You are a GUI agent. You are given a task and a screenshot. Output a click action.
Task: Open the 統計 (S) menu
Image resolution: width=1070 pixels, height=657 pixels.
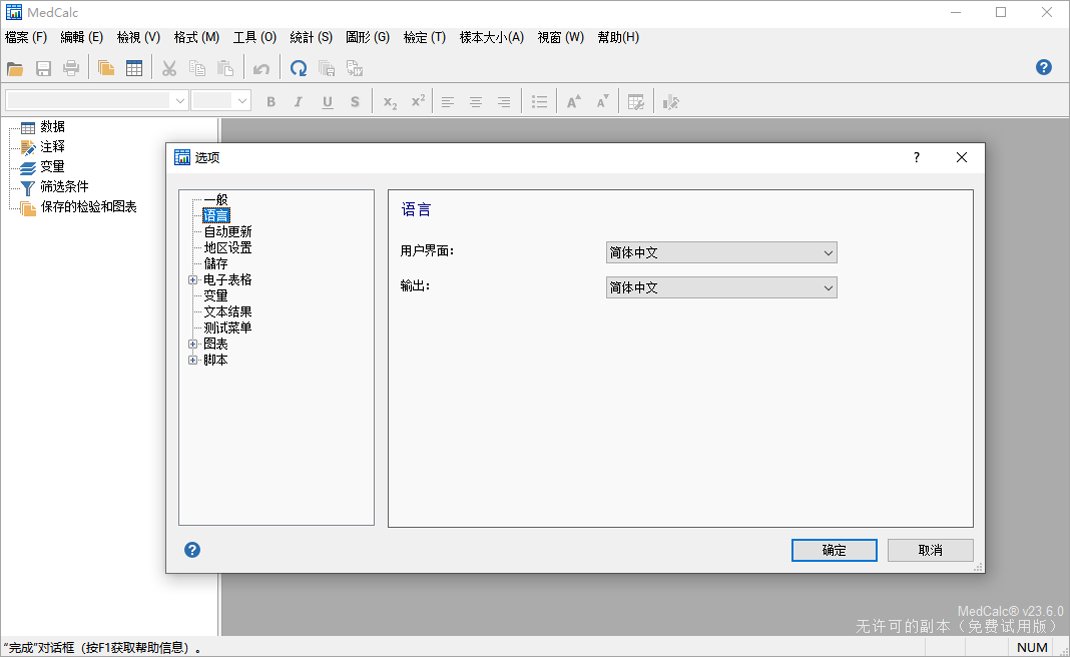tap(311, 38)
